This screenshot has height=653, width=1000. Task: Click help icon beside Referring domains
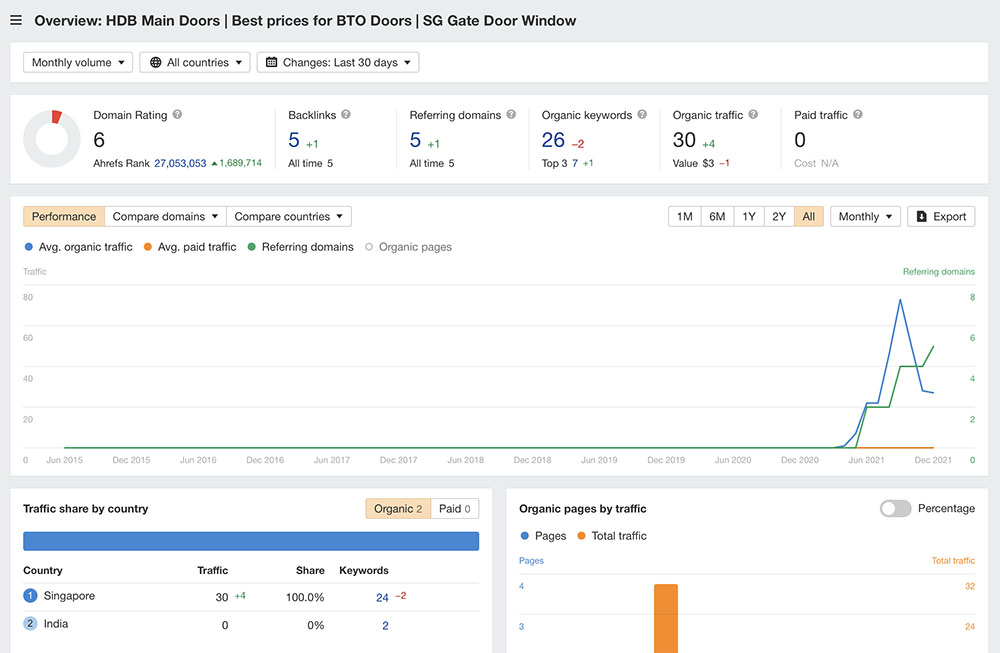pyautogui.click(x=511, y=115)
